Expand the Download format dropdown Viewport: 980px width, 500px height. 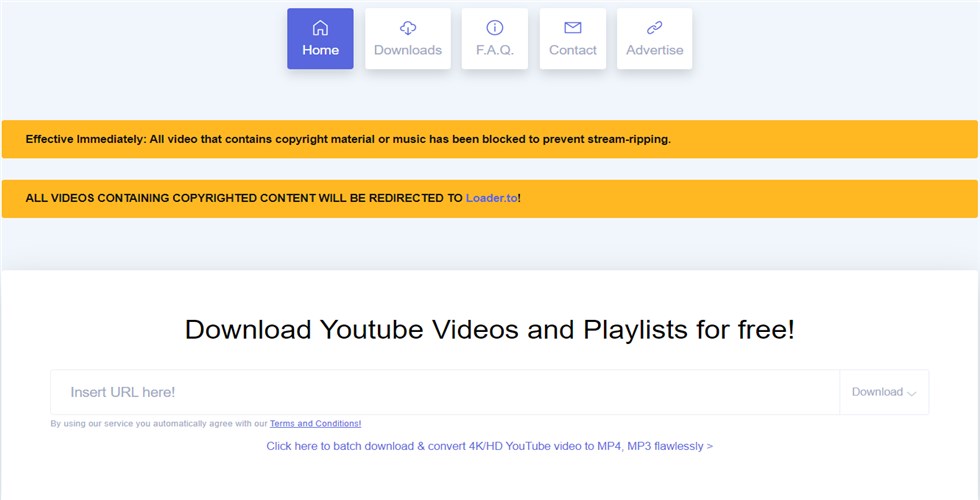click(x=884, y=392)
